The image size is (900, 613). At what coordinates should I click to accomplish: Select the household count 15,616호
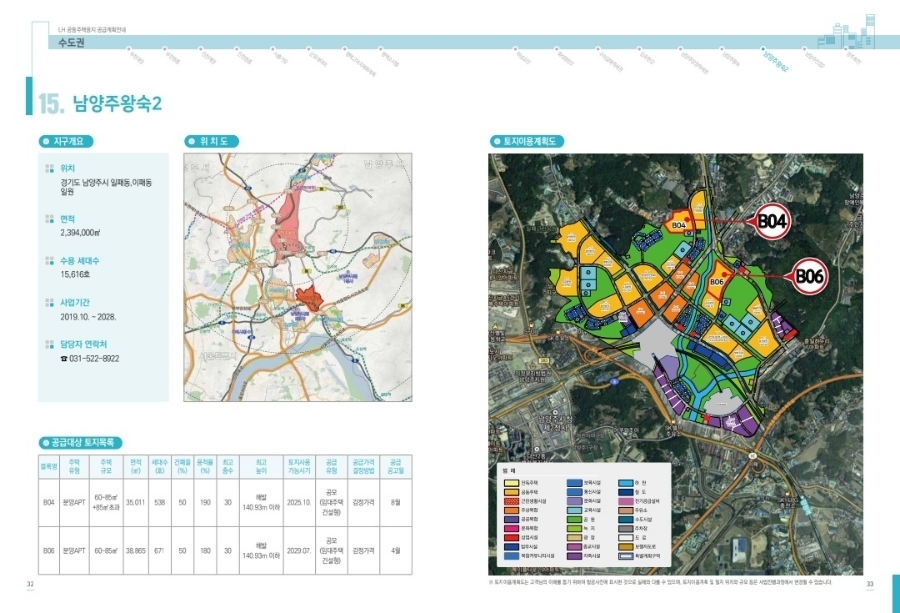pyautogui.click(x=75, y=275)
